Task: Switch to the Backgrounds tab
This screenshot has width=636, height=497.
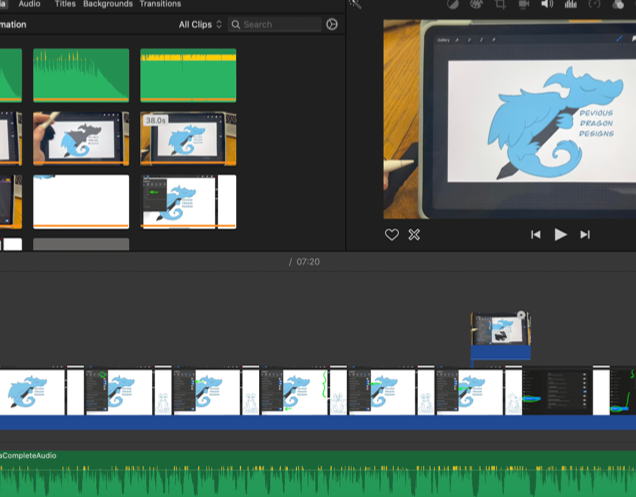Action: point(108,4)
